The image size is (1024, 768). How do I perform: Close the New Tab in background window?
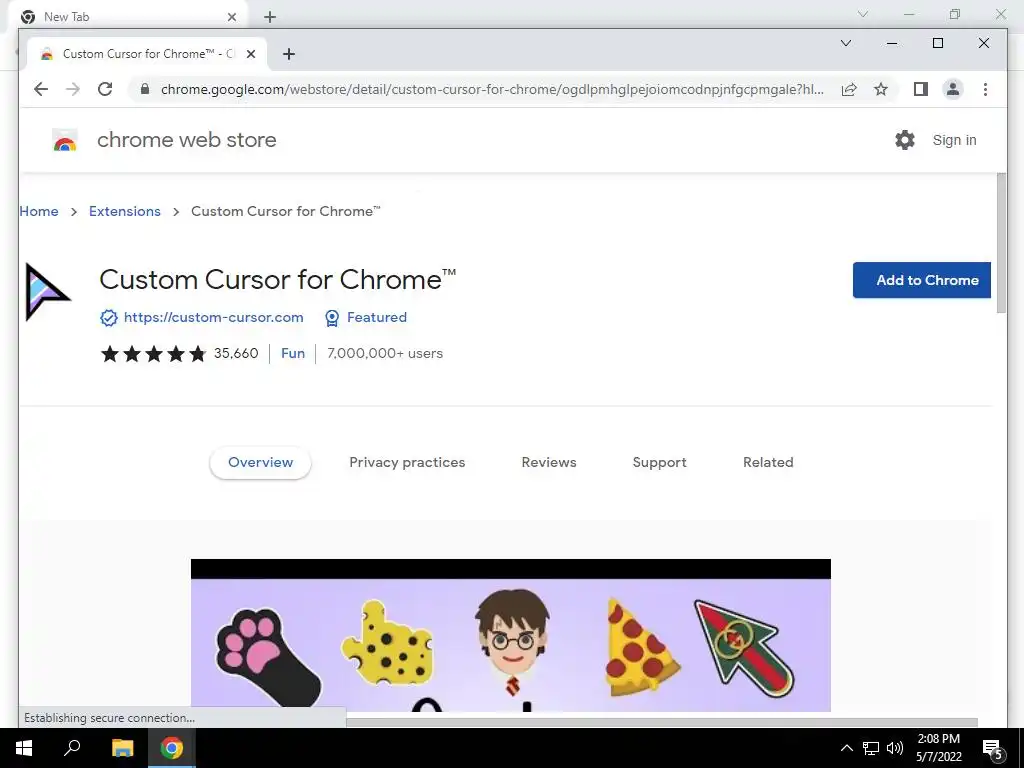[232, 17]
